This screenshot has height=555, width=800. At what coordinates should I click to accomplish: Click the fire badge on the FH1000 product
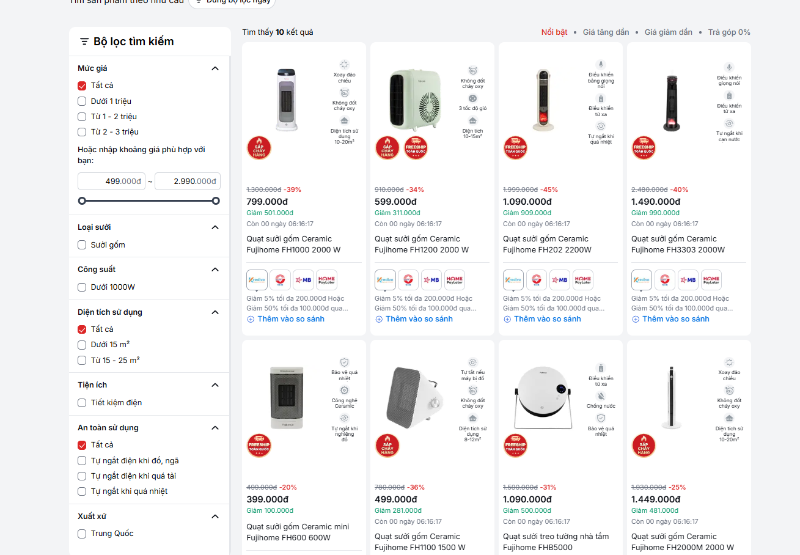pyautogui.click(x=259, y=148)
